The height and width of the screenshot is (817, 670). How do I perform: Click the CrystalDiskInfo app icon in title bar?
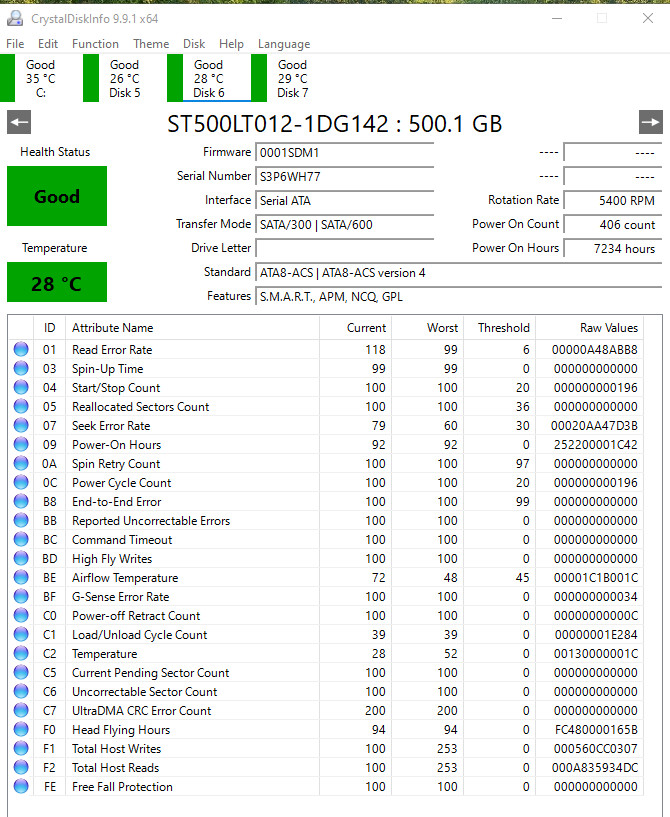(x=15, y=19)
